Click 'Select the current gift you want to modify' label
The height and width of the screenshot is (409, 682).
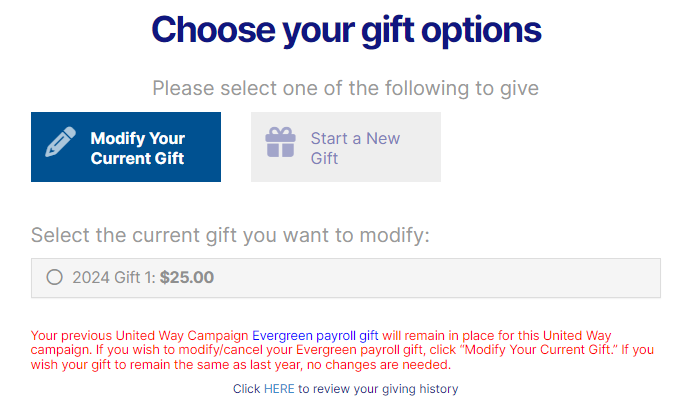(230, 236)
